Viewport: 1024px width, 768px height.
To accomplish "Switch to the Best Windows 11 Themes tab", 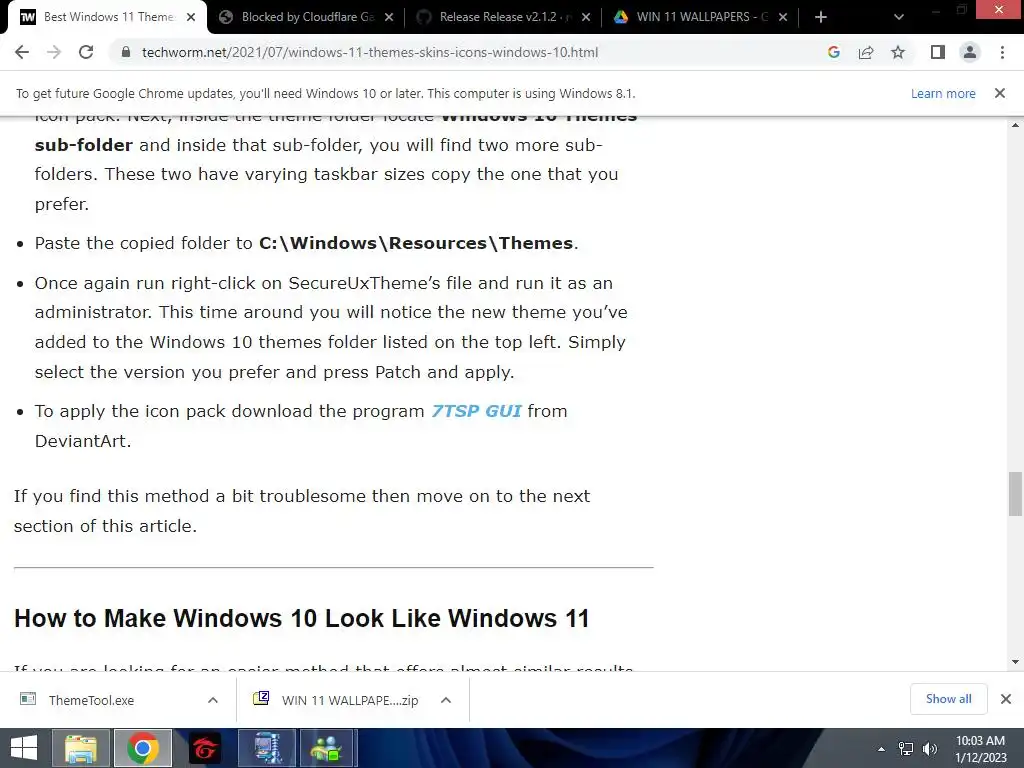I will coord(108,17).
